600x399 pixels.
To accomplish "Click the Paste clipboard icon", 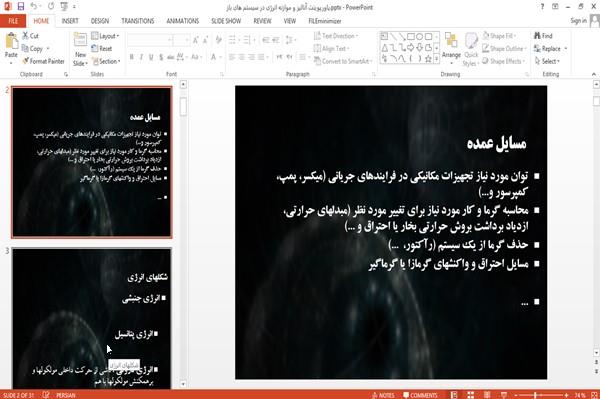I will [x=11, y=41].
